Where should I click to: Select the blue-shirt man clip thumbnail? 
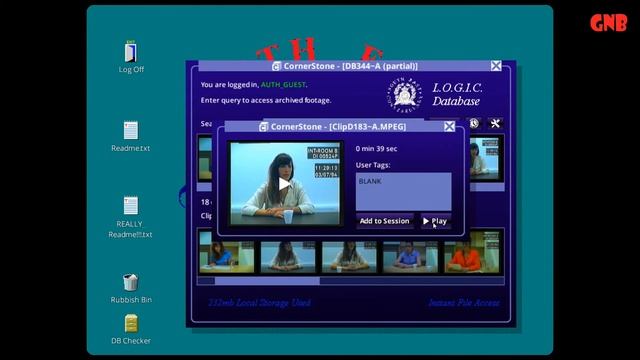pyautogui.click(x=410, y=257)
